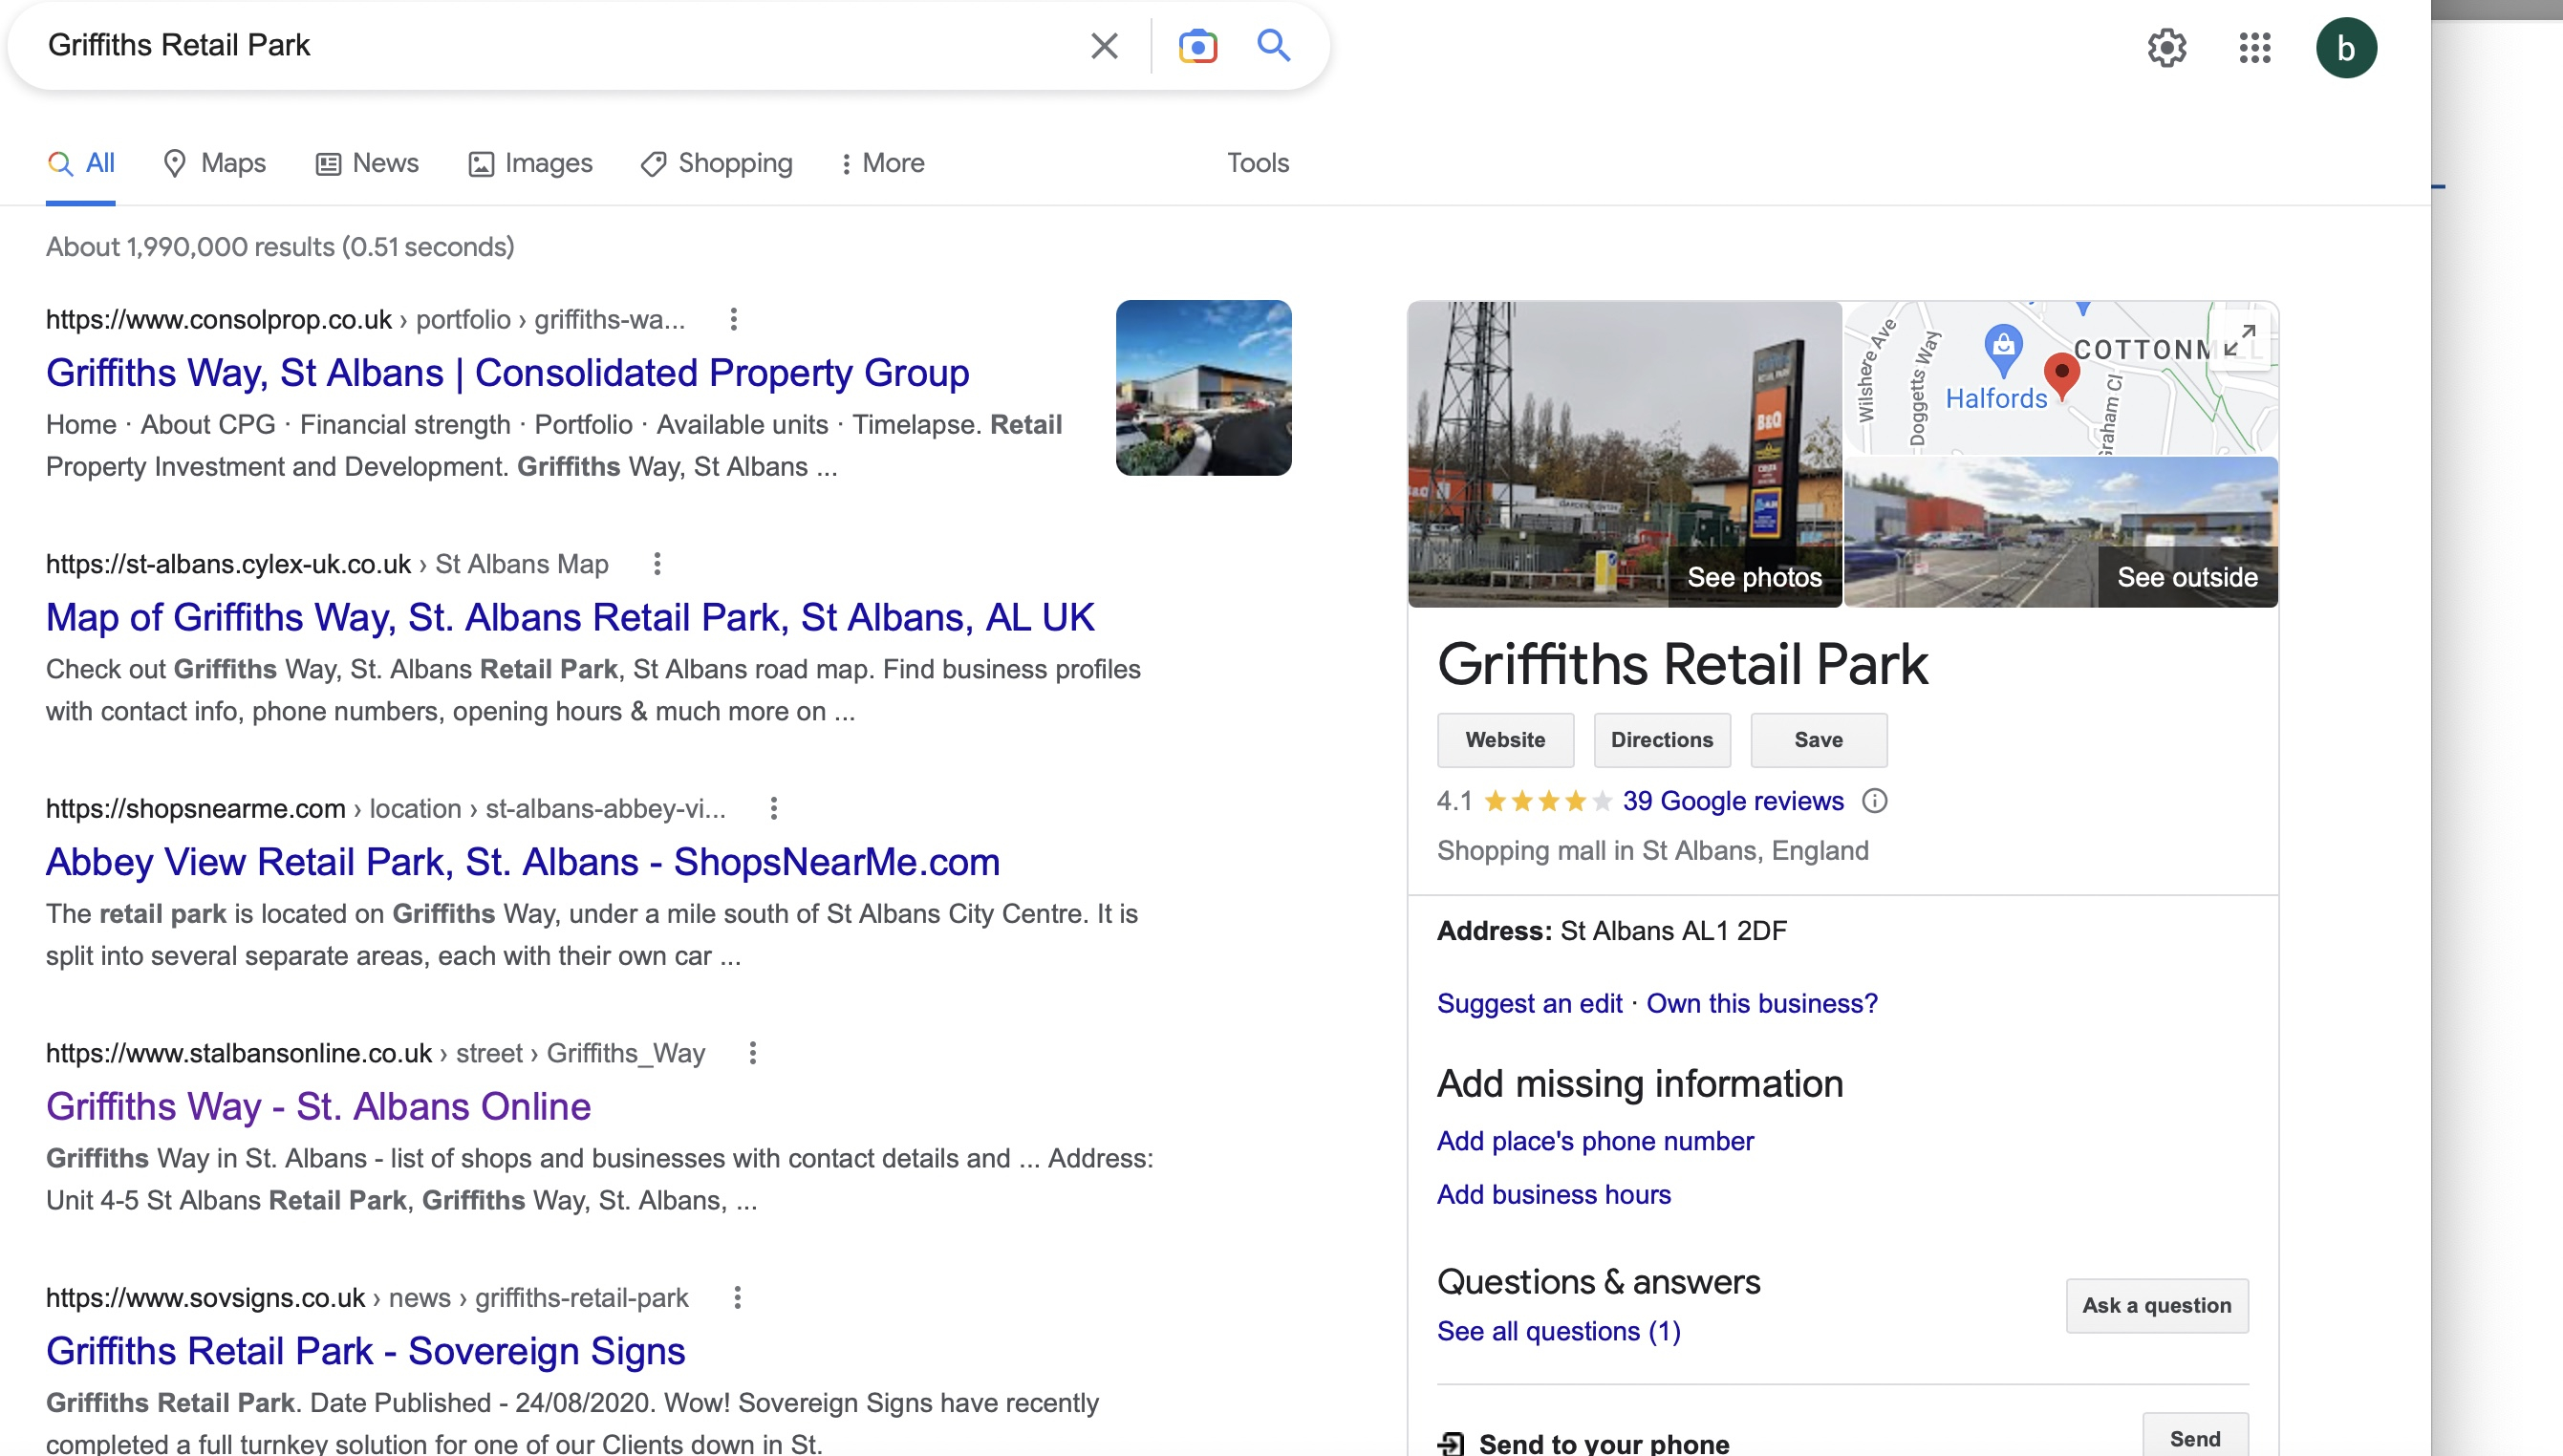Switch to the Images tab
The height and width of the screenshot is (1456, 2563).
coord(530,163)
